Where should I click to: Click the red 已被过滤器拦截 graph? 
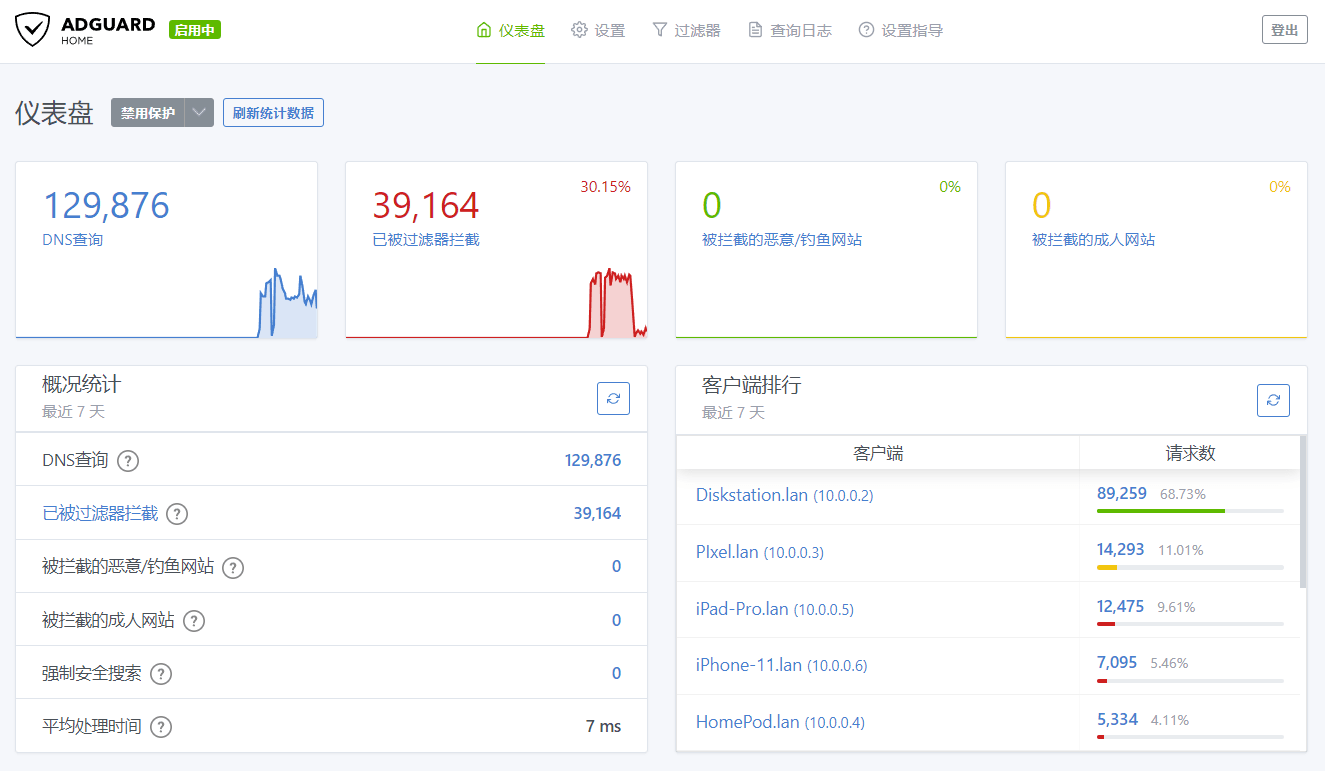pos(612,305)
